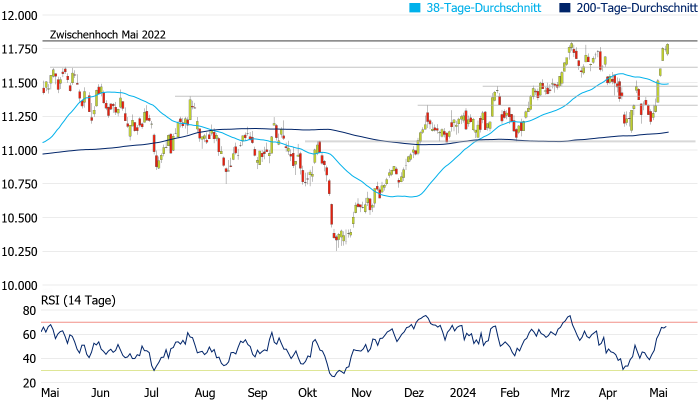The image size is (700, 400).
Task: Click the Dez month label
Action: pos(414,393)
